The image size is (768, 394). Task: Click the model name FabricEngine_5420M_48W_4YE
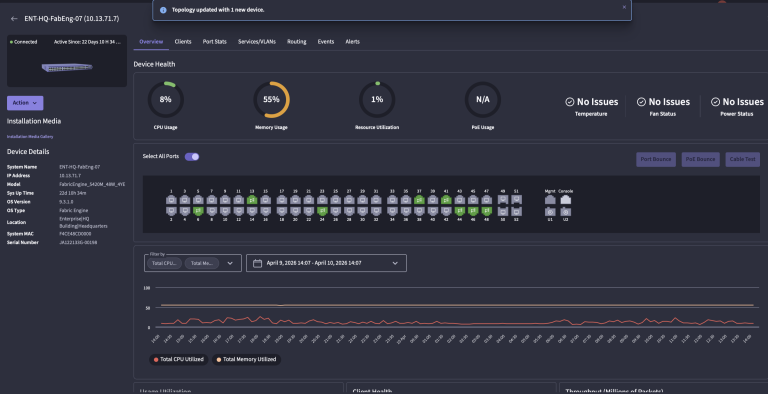[x=92, y=184]
